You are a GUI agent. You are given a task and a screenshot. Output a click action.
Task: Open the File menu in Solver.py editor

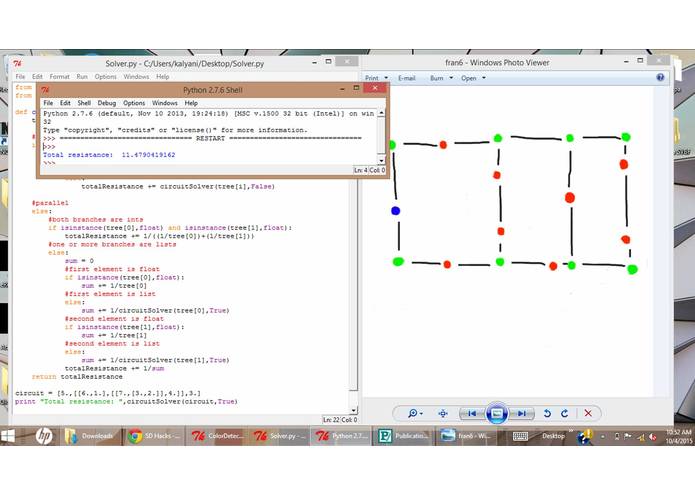click(20, 77)
